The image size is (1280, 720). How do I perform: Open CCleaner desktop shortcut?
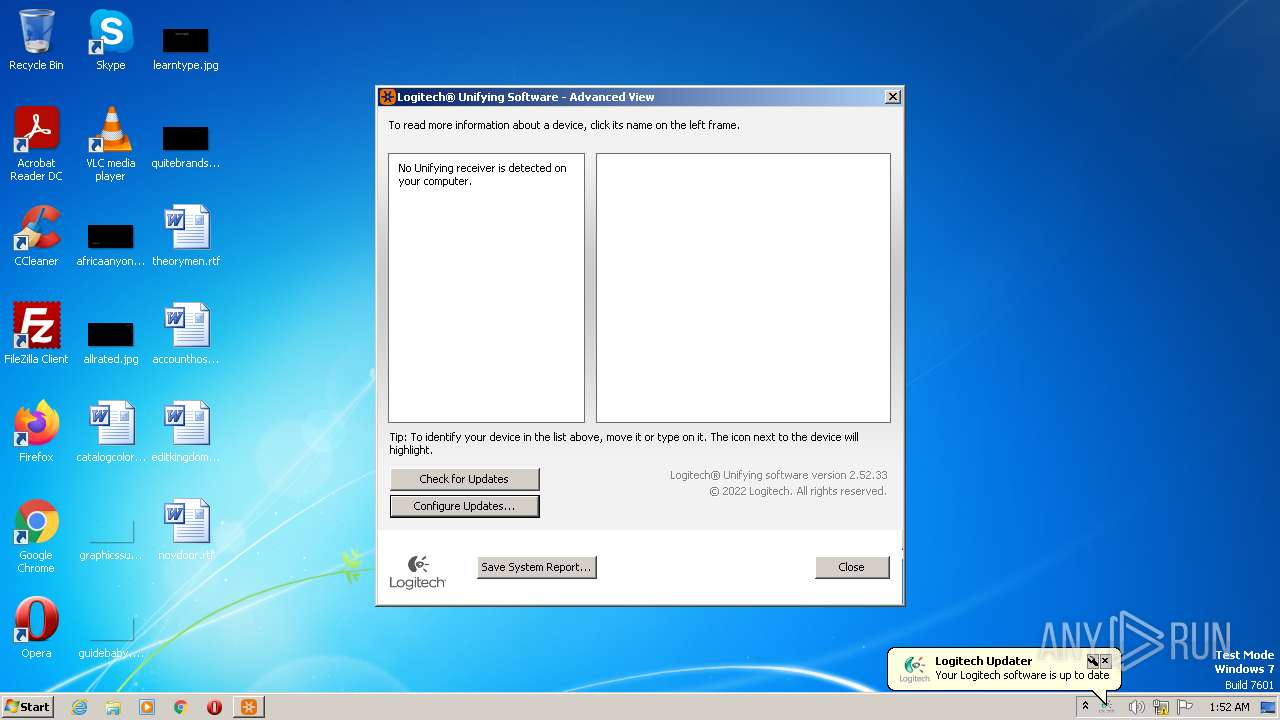[x=36, y=236]
